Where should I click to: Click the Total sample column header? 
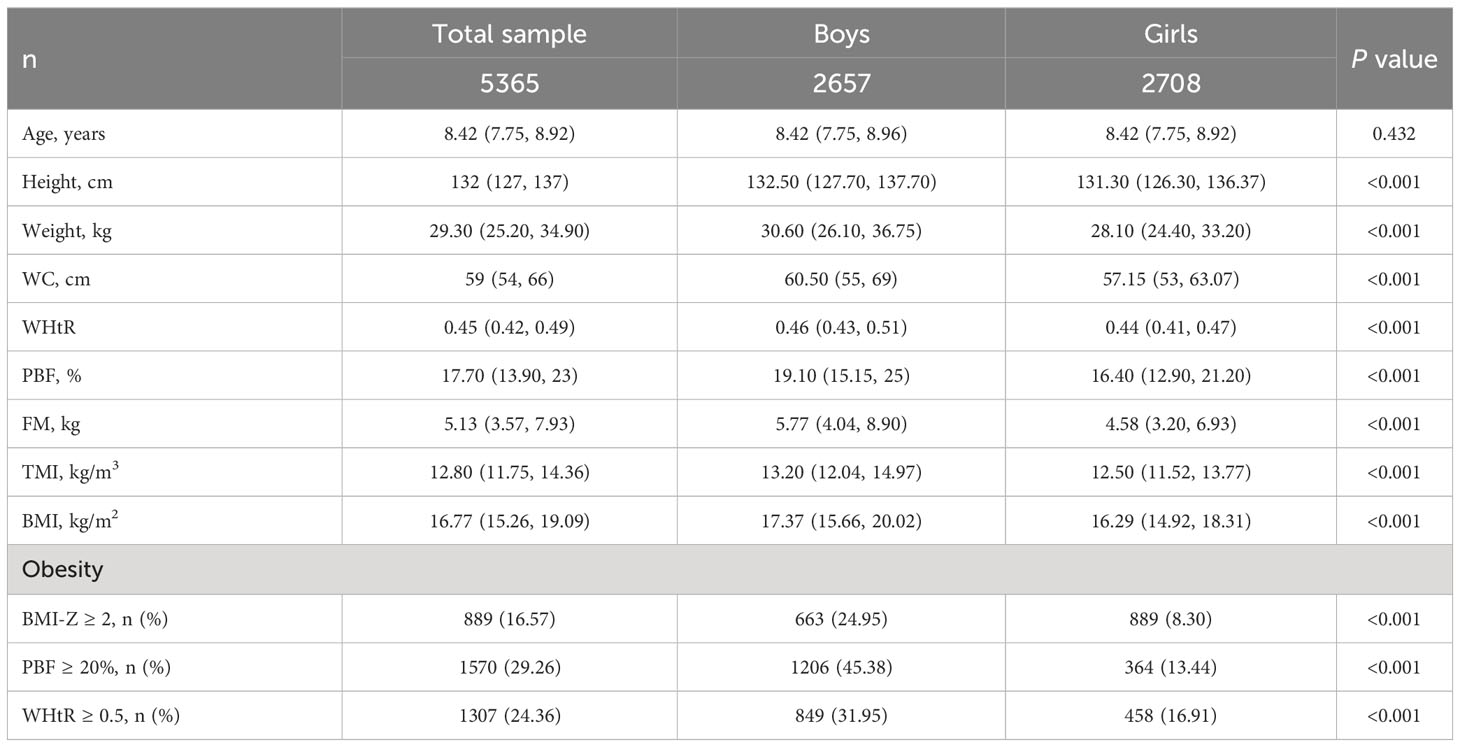coord(509,33)
